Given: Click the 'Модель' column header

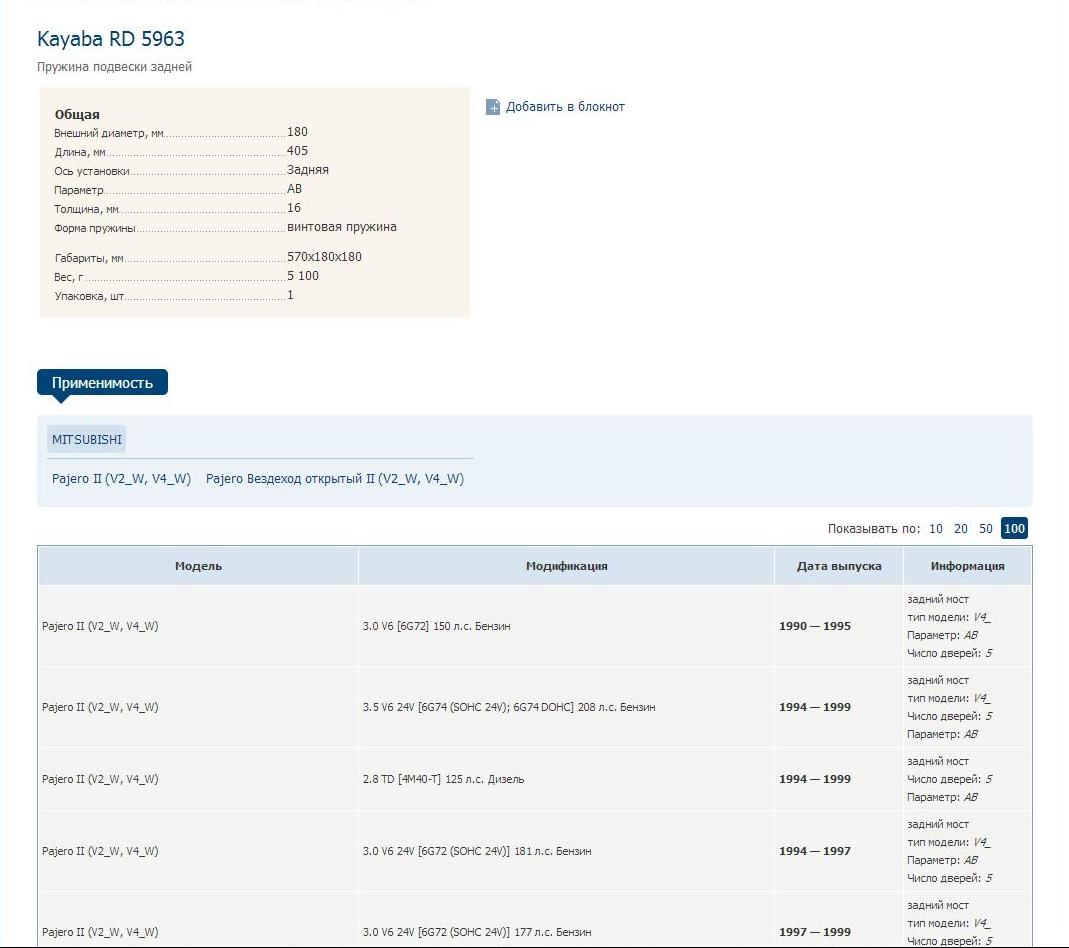Looking at the screenshot, I should click(198, 566).
